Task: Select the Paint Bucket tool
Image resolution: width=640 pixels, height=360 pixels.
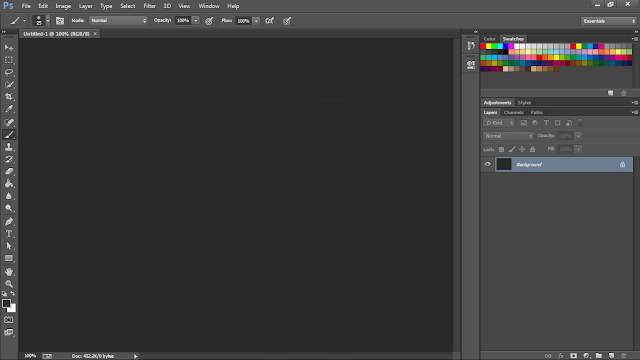Action: (9, 184)
